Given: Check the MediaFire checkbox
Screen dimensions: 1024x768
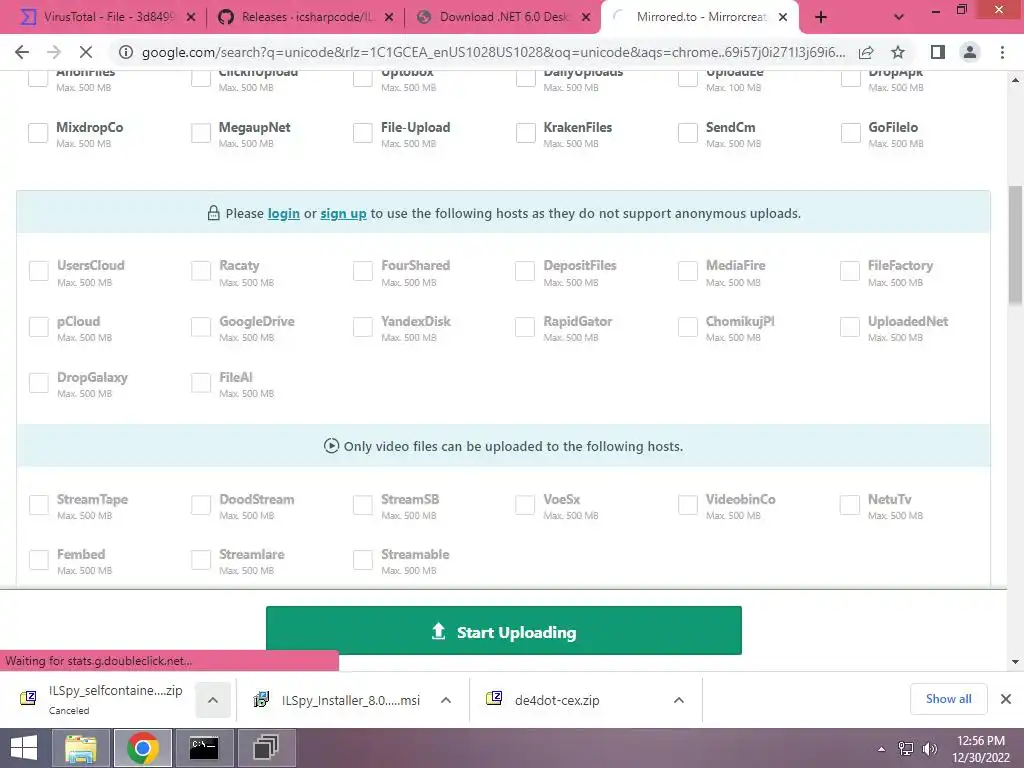Looking at the screenshot, I should click(688, 271).
